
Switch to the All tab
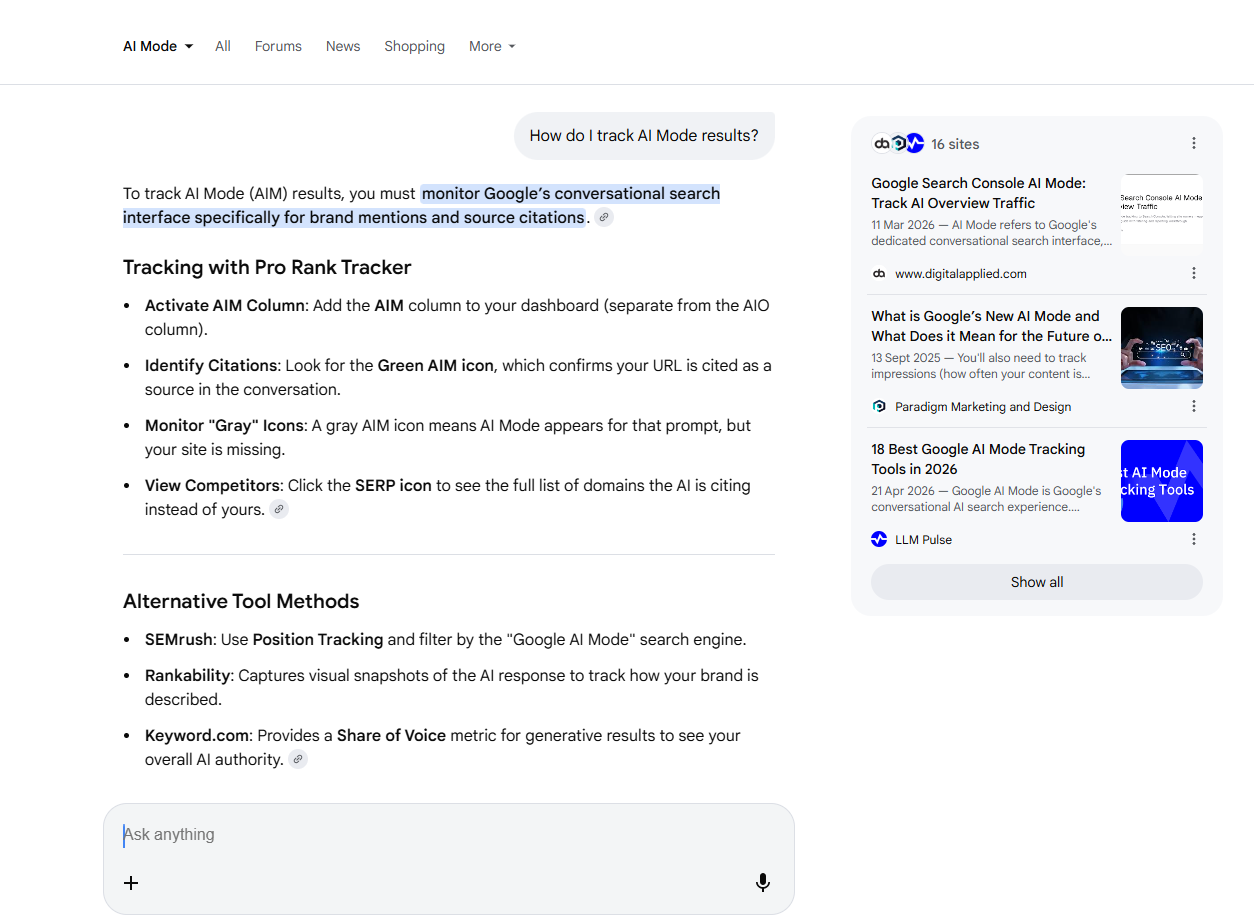point(223,46)
